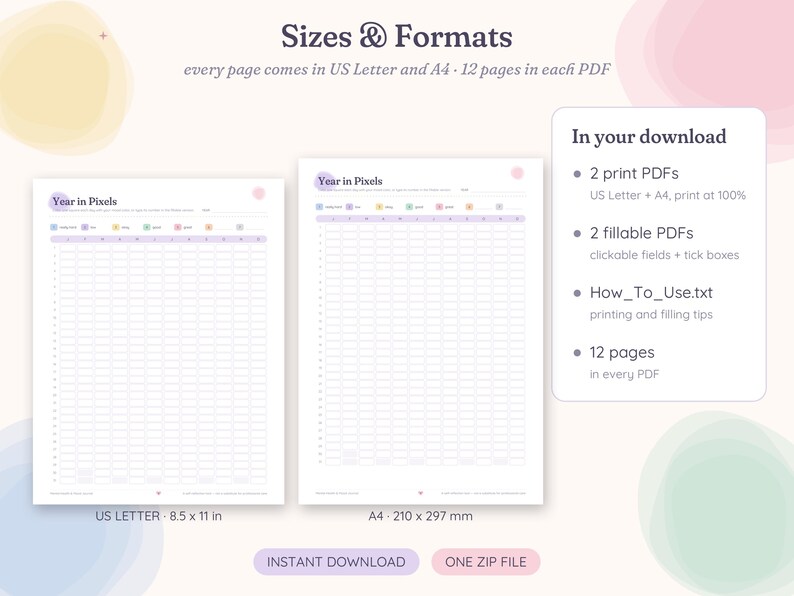The height and width of the screenshot is (596, 794).
Task: Click yellow "okay" swatch on A4 page
Action: click(379, 207)
